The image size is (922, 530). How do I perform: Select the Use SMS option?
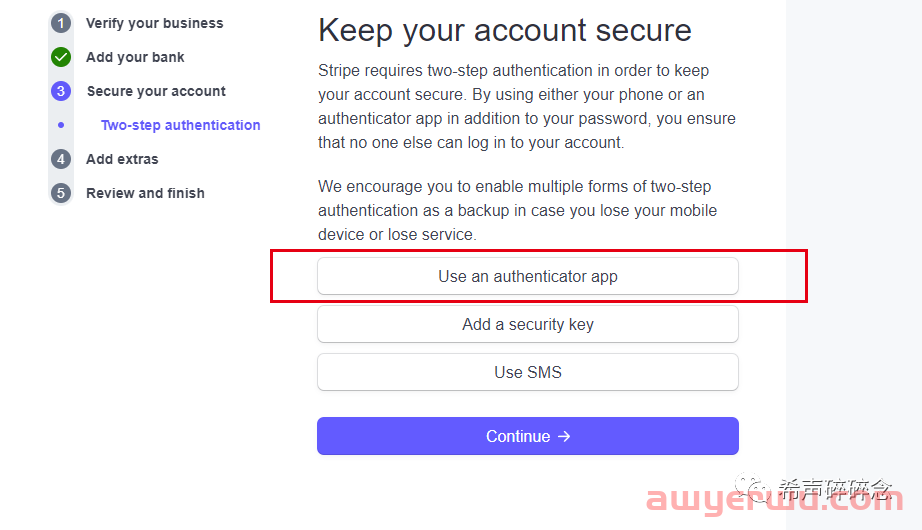coord(527,372)
